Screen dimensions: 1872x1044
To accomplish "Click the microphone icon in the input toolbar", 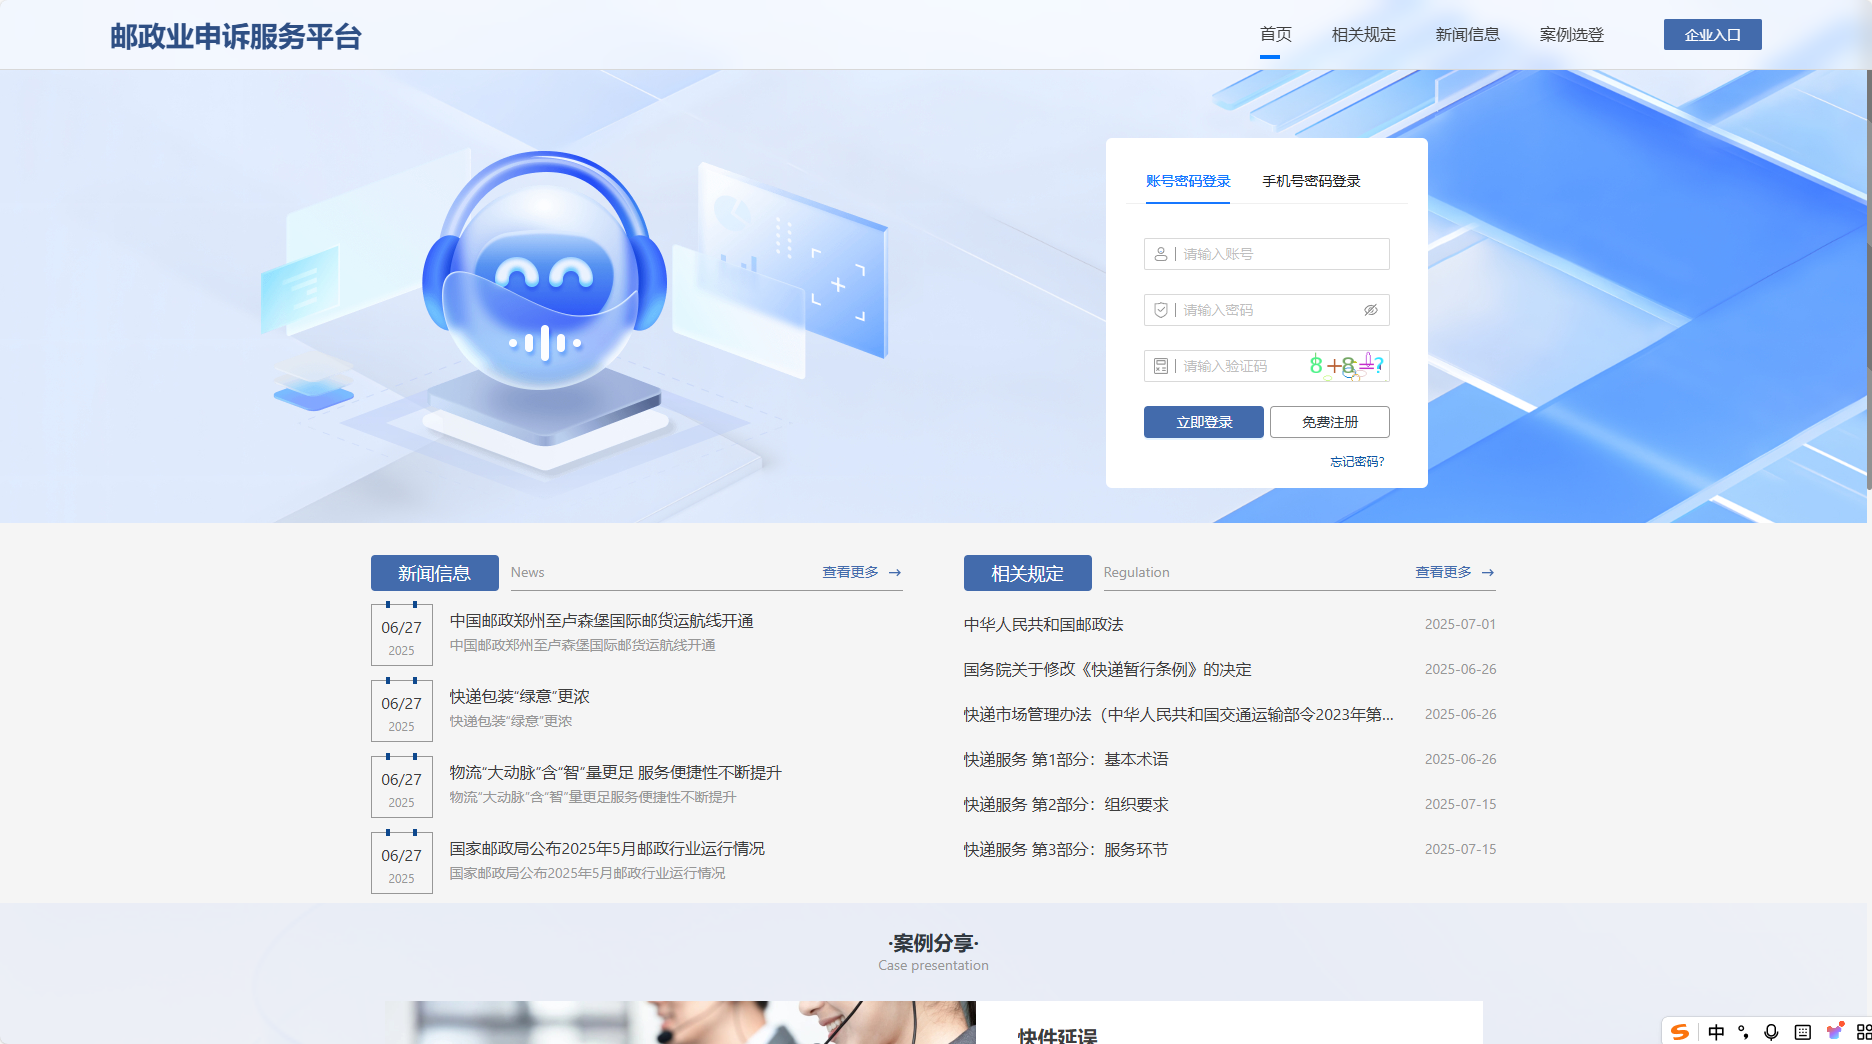I will click(1771, 1031).
